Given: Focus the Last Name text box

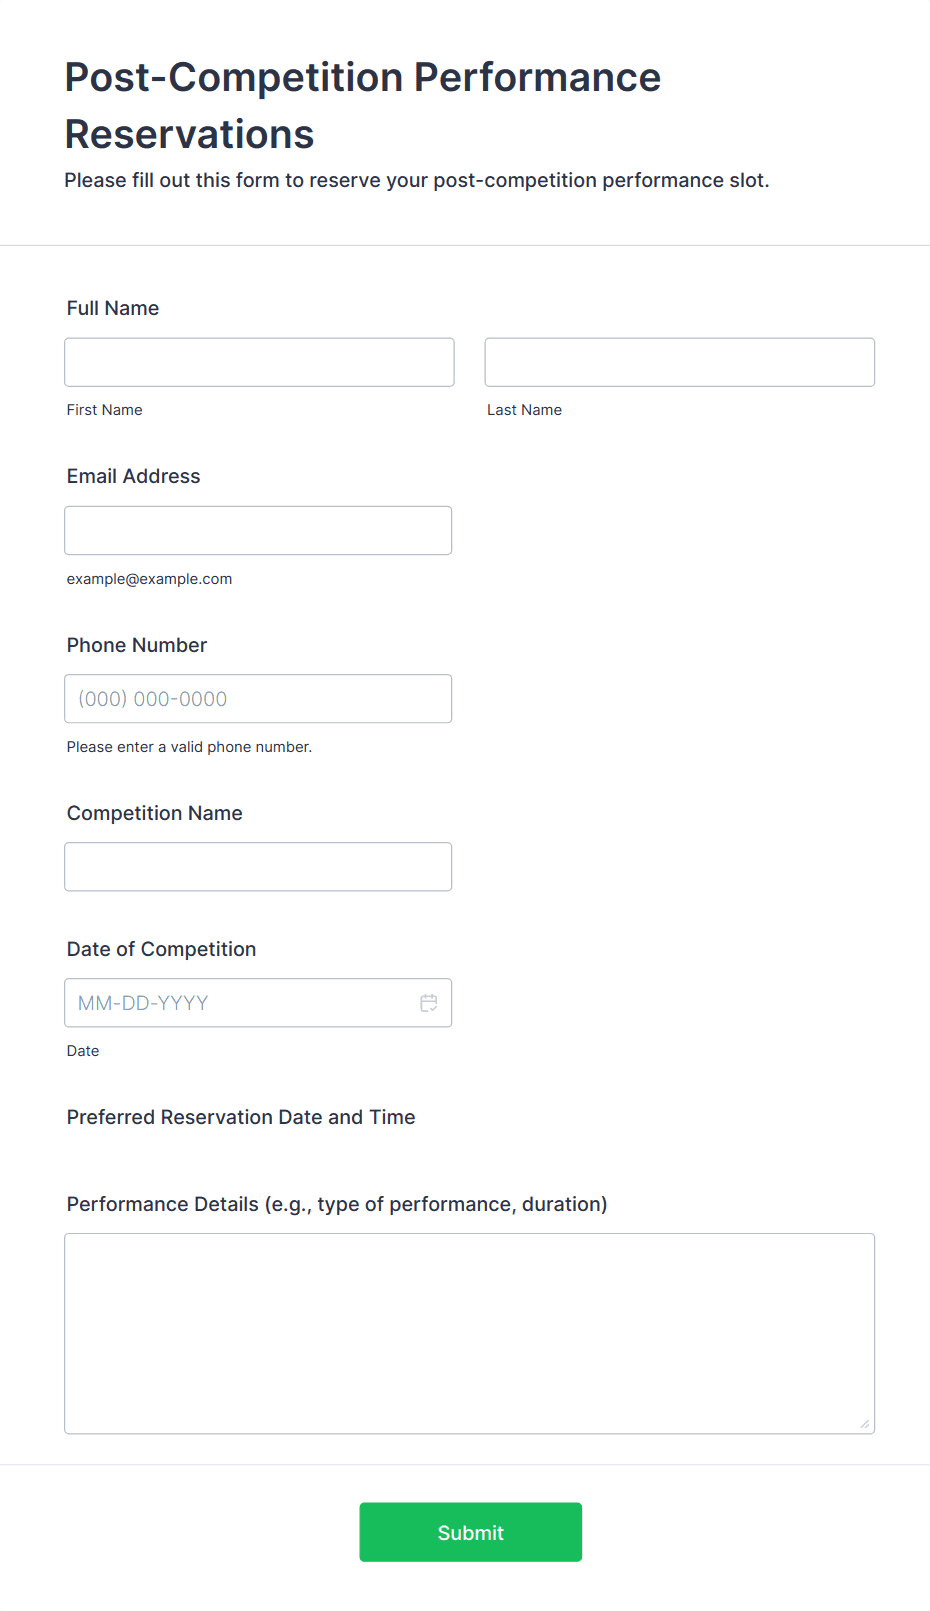Looking at the screenshot, I should (679, 362).
